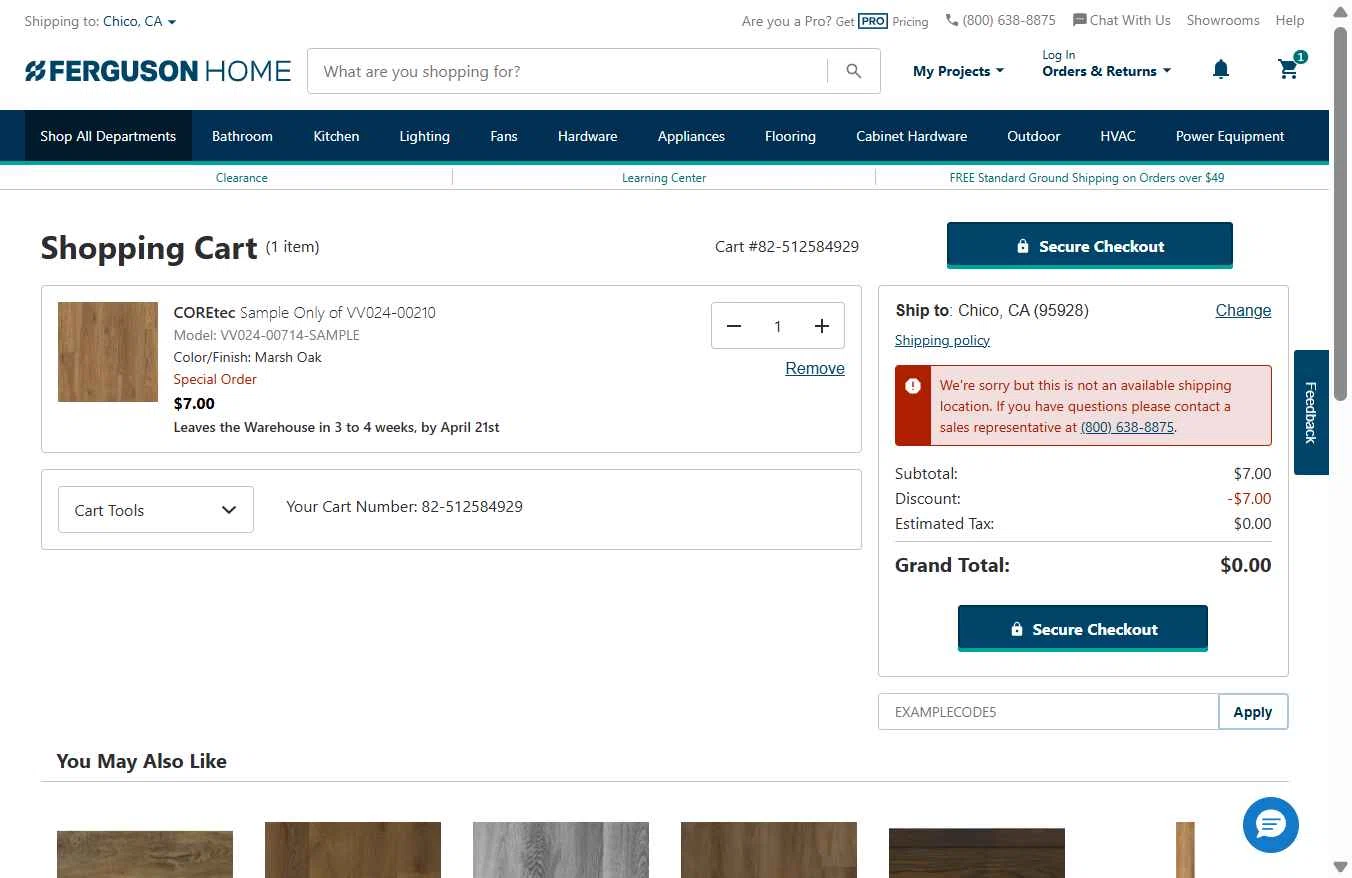Focus the What are you shopping for search box

(x=568, y=71)
